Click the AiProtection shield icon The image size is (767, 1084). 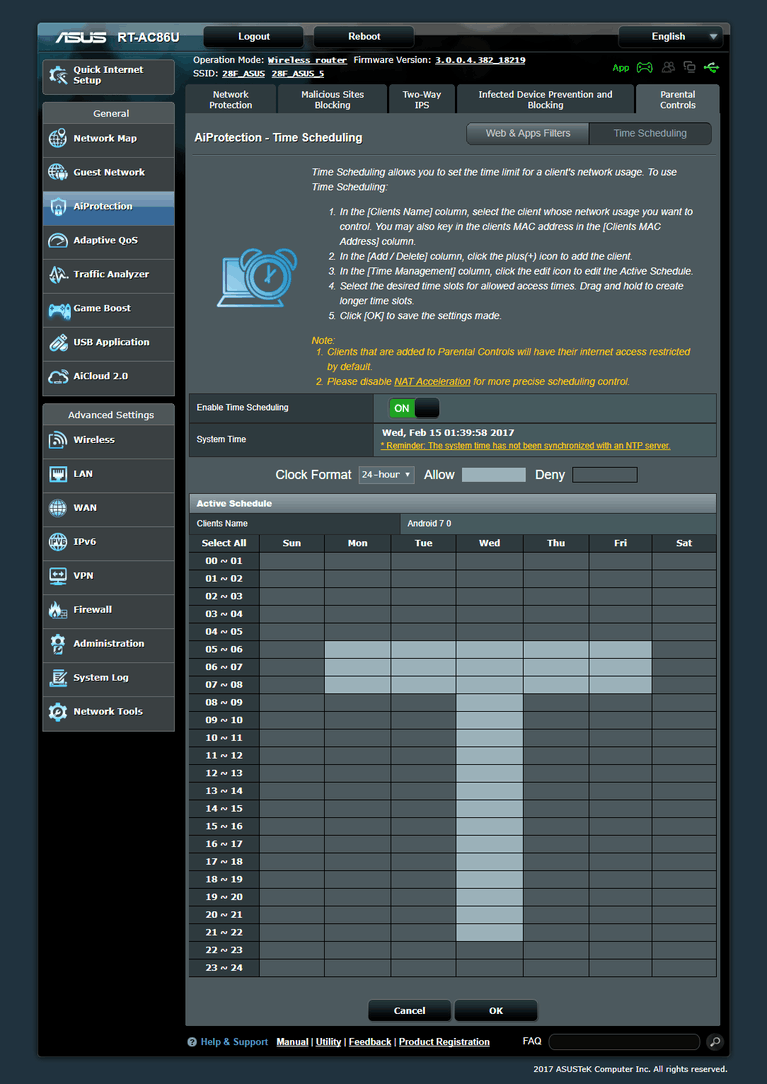(x=58, y=206)
